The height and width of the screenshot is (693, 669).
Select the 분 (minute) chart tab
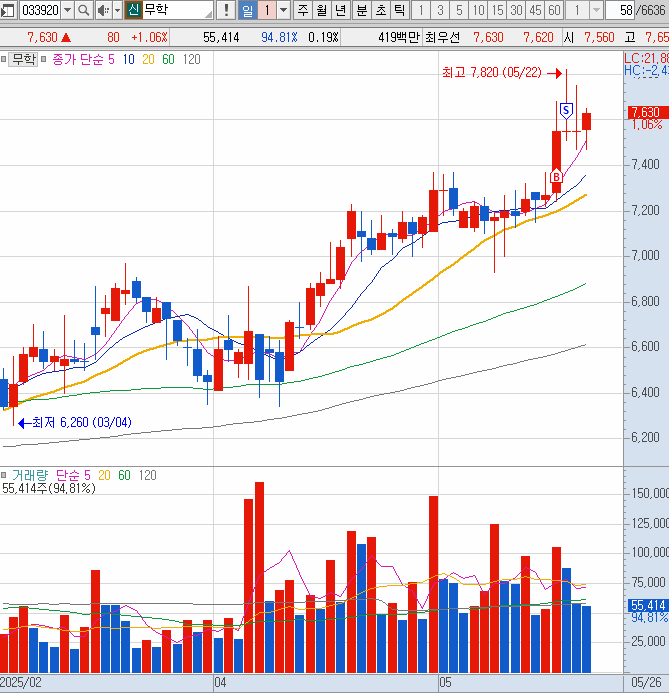360,10
